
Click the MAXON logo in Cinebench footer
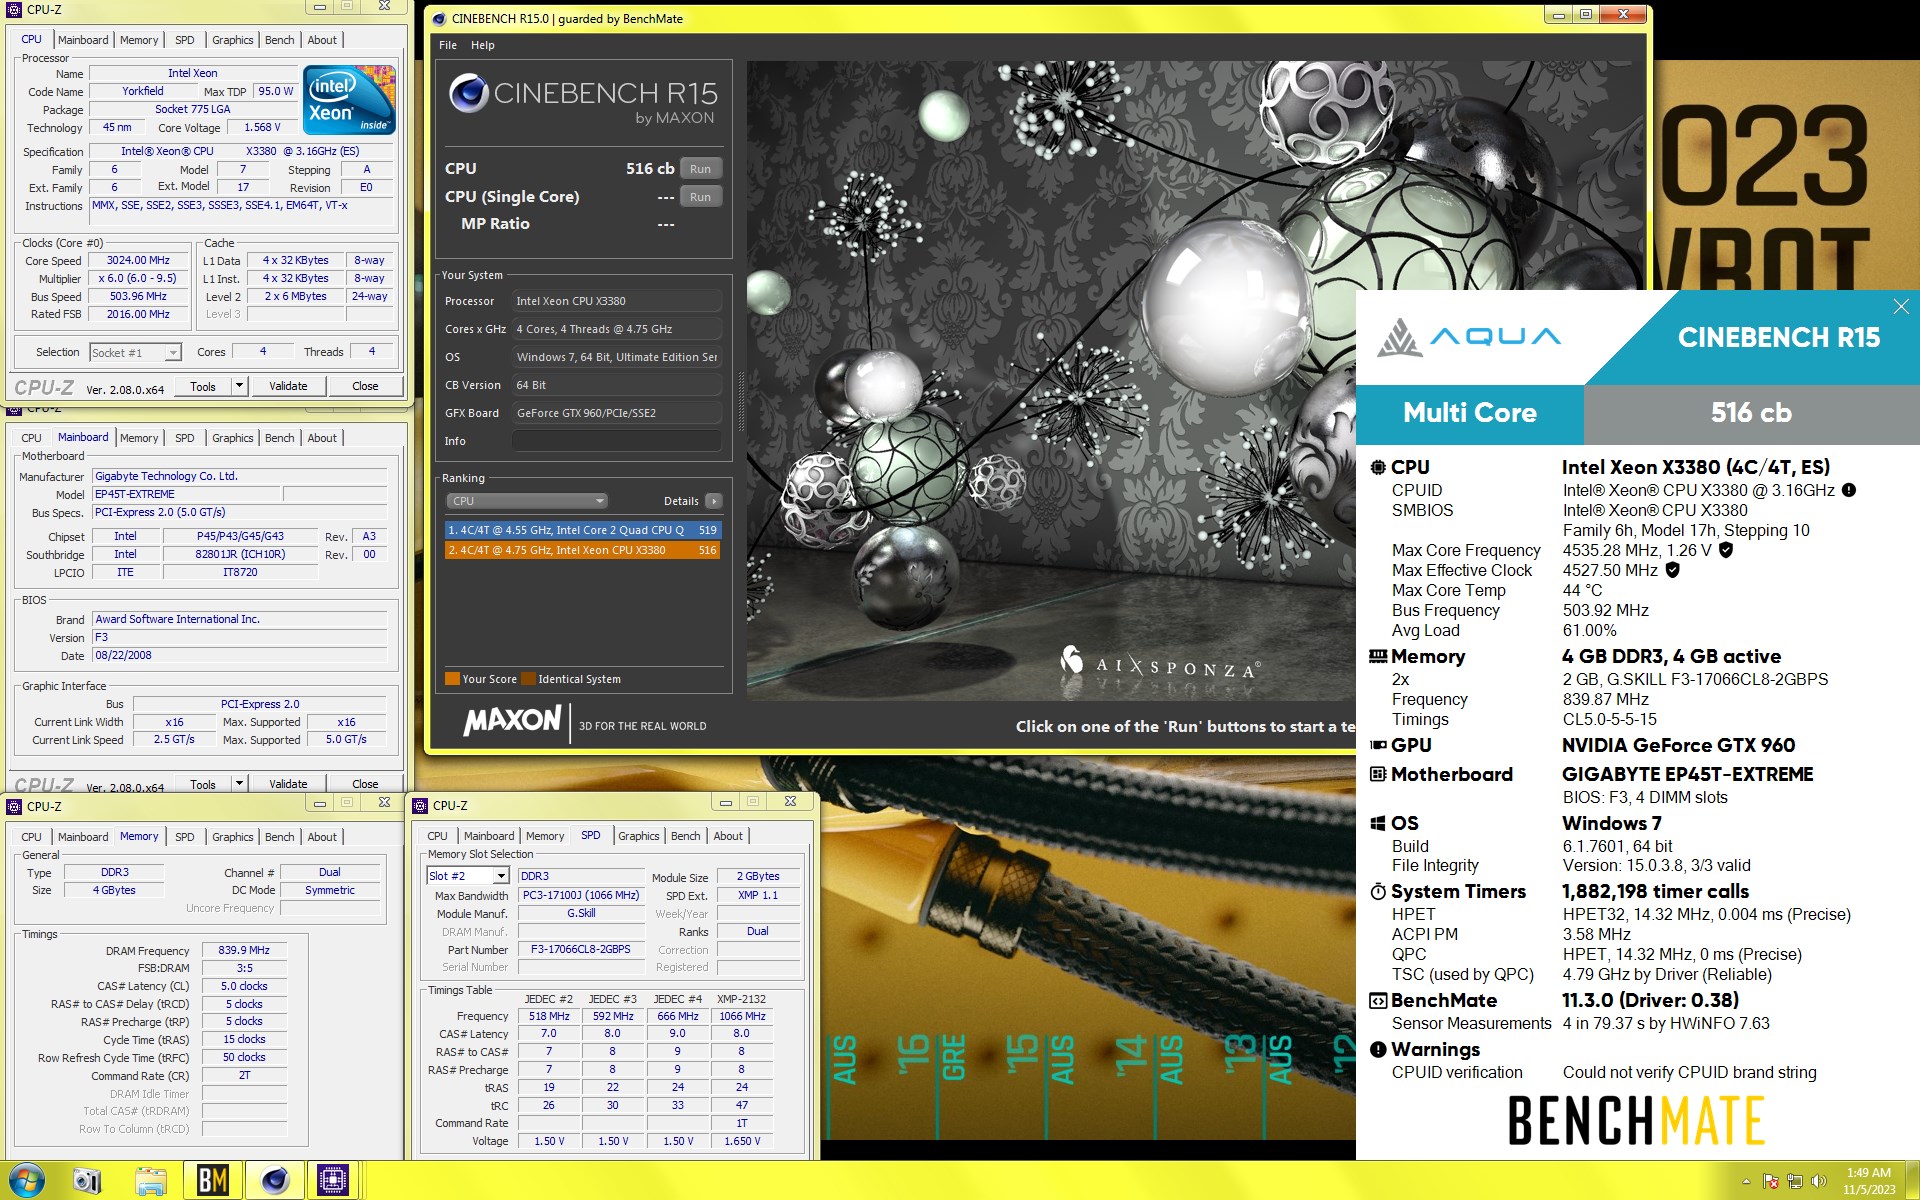click(x=512, y=720)
